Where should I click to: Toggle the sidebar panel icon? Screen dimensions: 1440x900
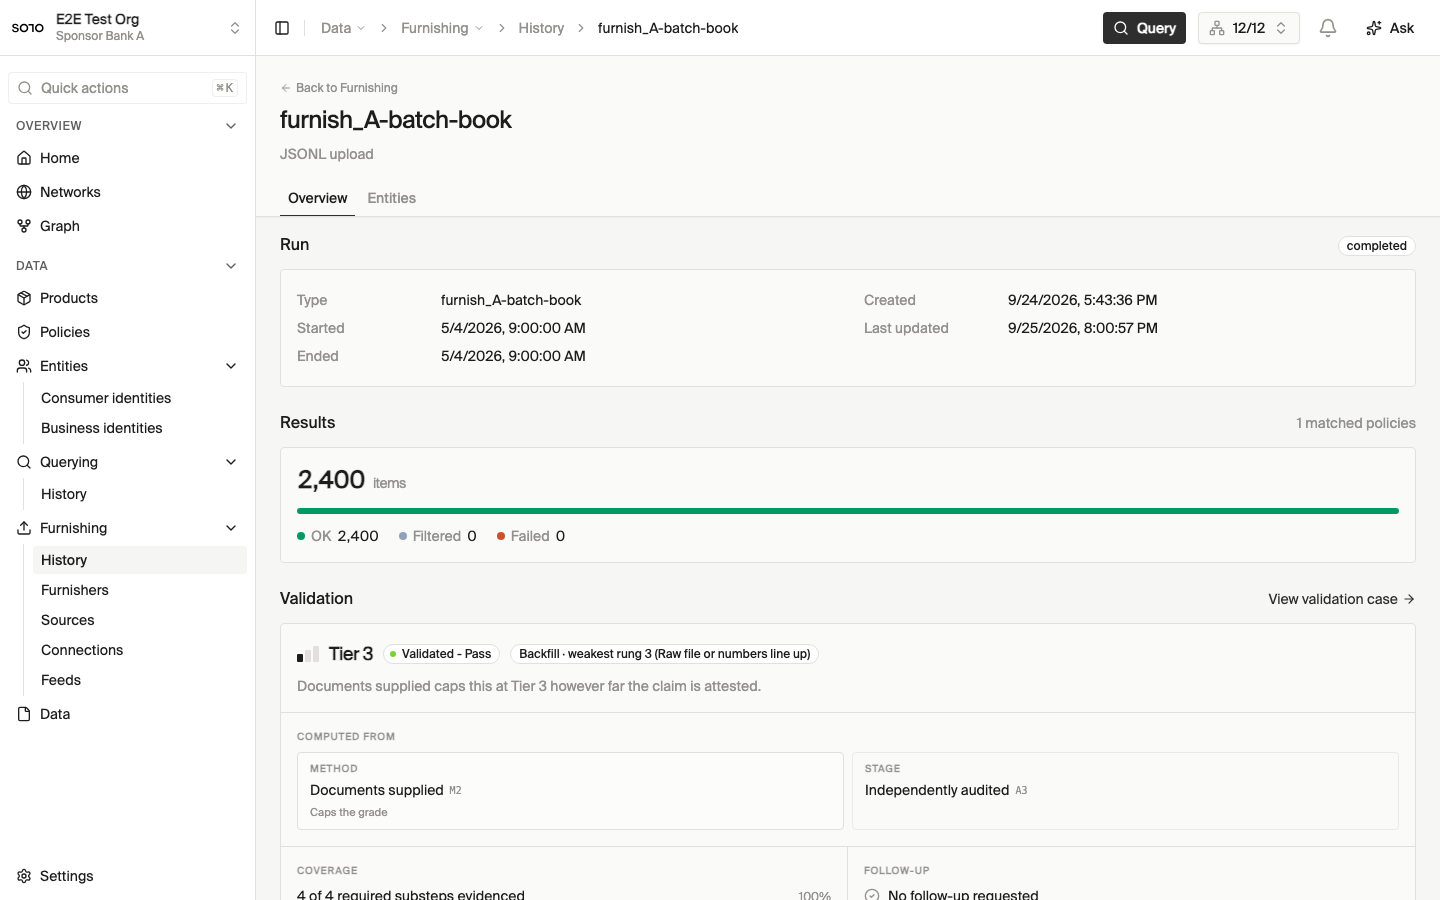(282, 28)
